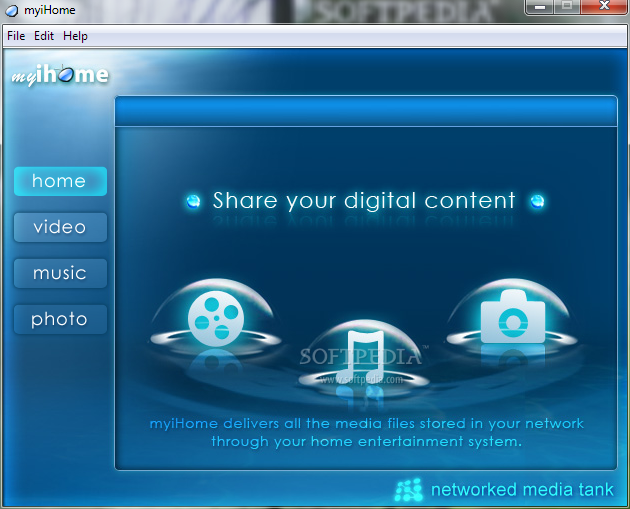The height and width of the screenshot is (509, 630).
Task: Select the home sidebar button
Action: pyautogui.click(x=60, y=181)
